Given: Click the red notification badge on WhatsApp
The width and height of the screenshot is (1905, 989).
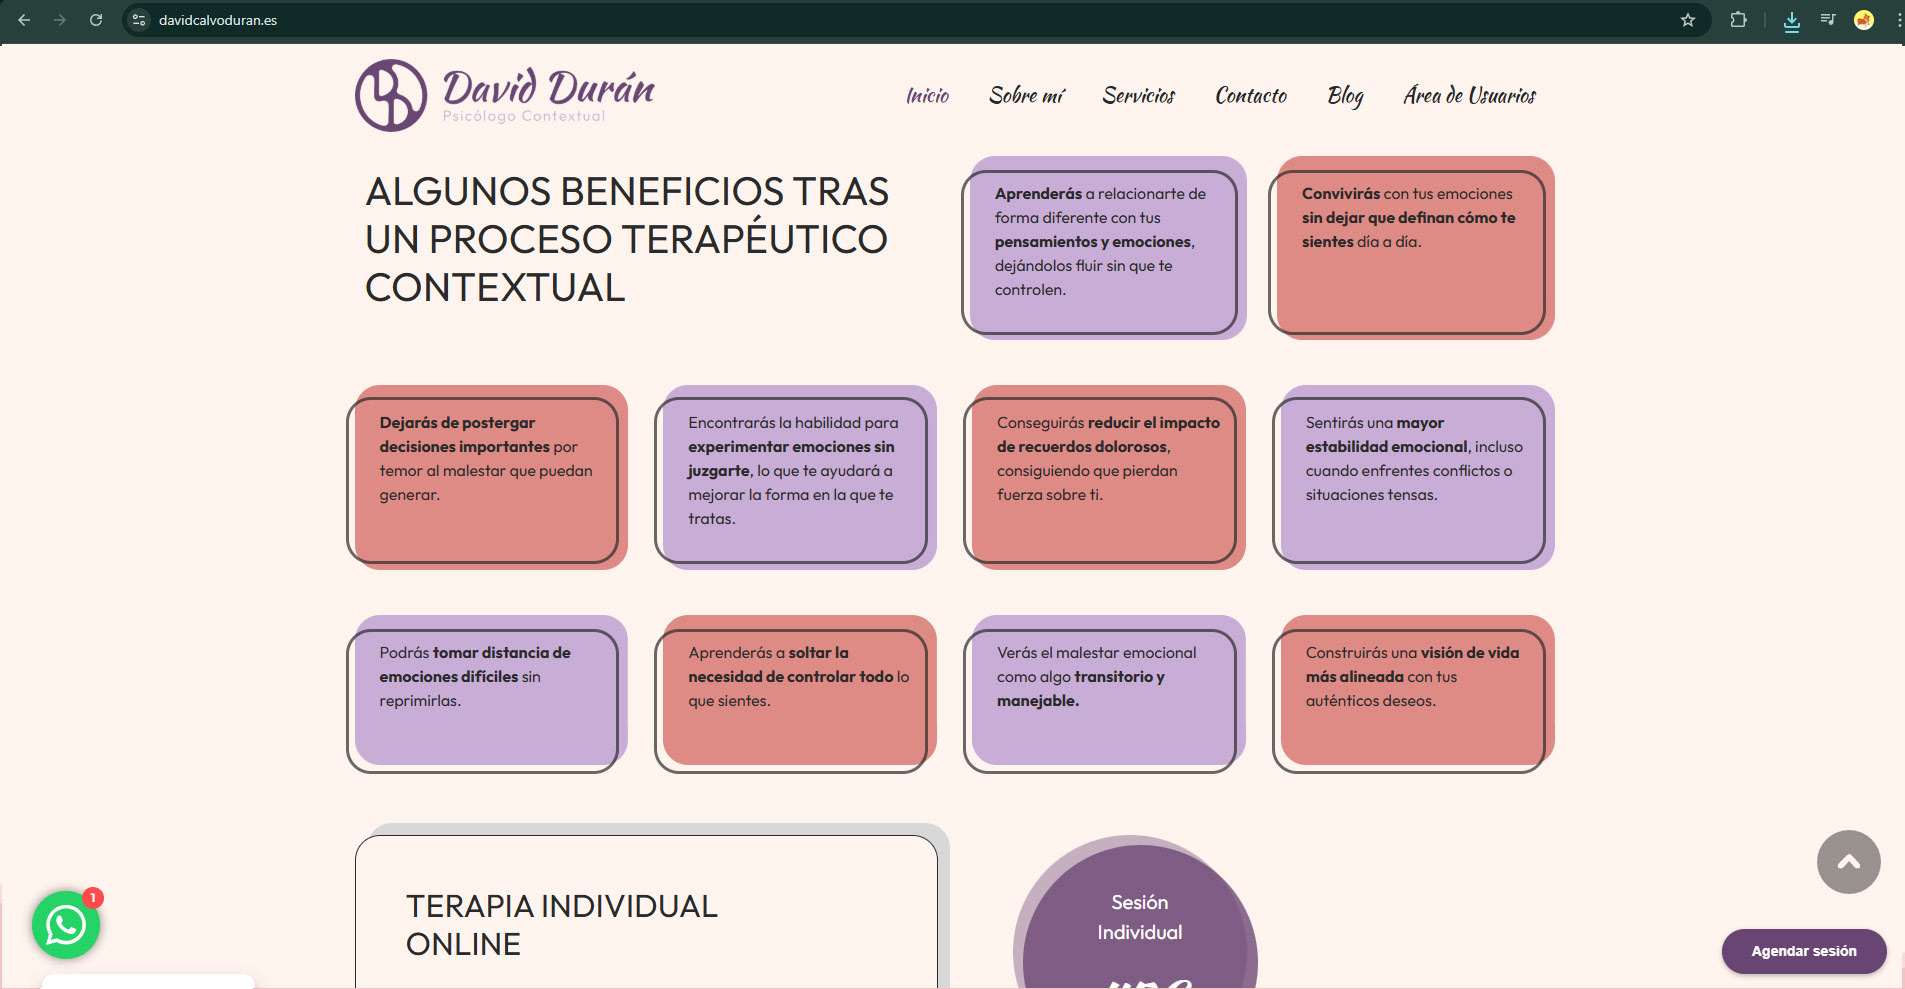Looking at the screenshot, I should tap(93, 898).
